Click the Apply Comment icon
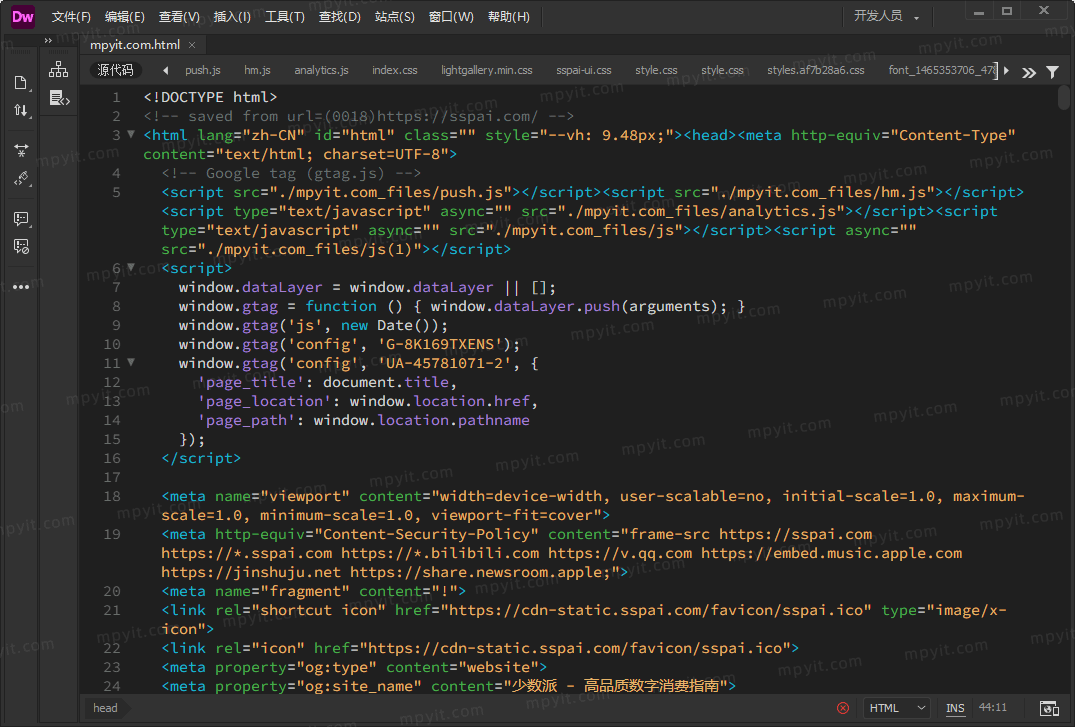The height and width of the screenshot is (727, 1075). [21, 219]
